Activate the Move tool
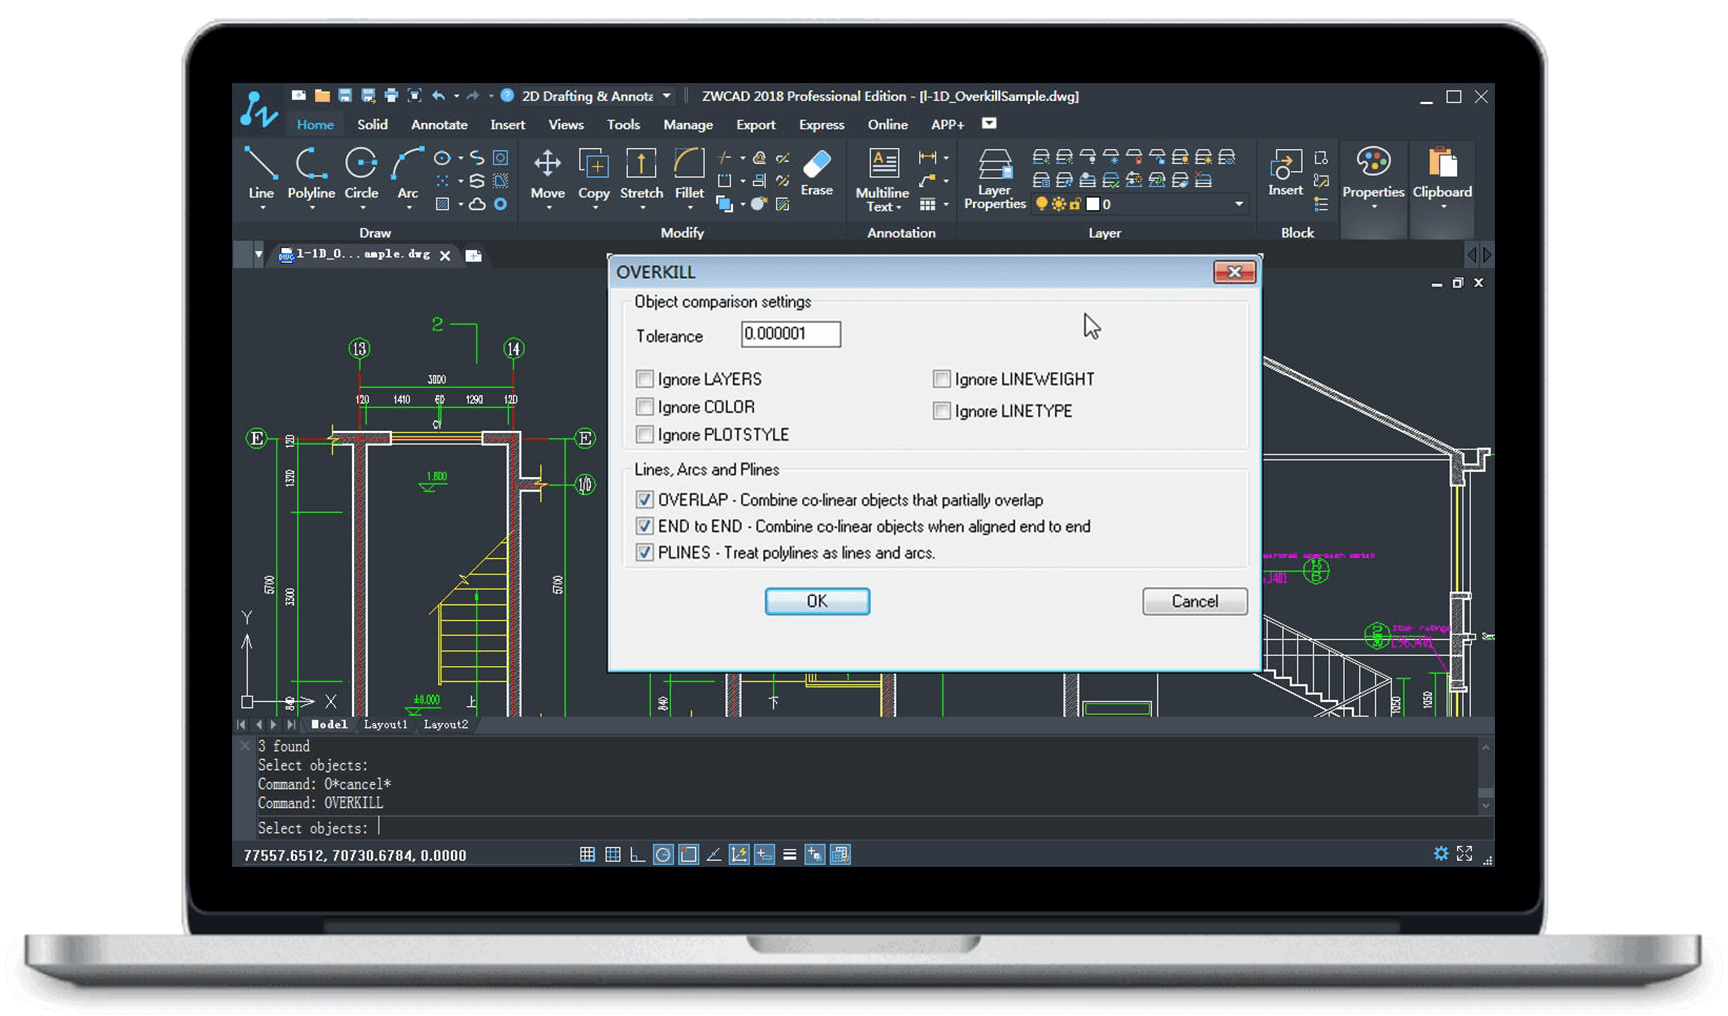 [547, 172]
